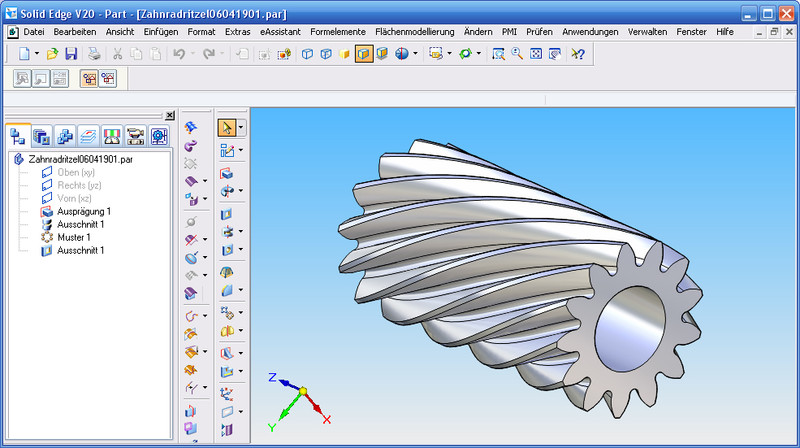Open an existing file via folder icon

point(52,53)
